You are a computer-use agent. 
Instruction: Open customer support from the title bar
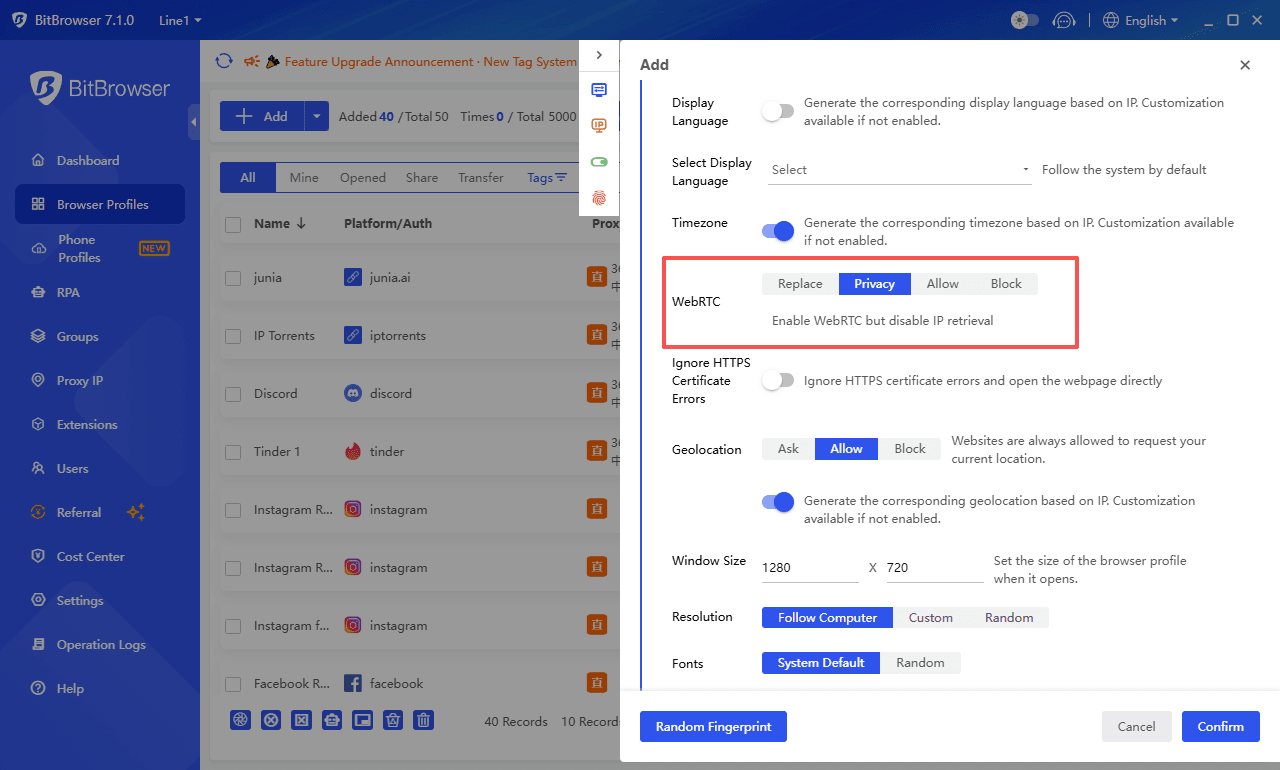(x=1063, y=19)
